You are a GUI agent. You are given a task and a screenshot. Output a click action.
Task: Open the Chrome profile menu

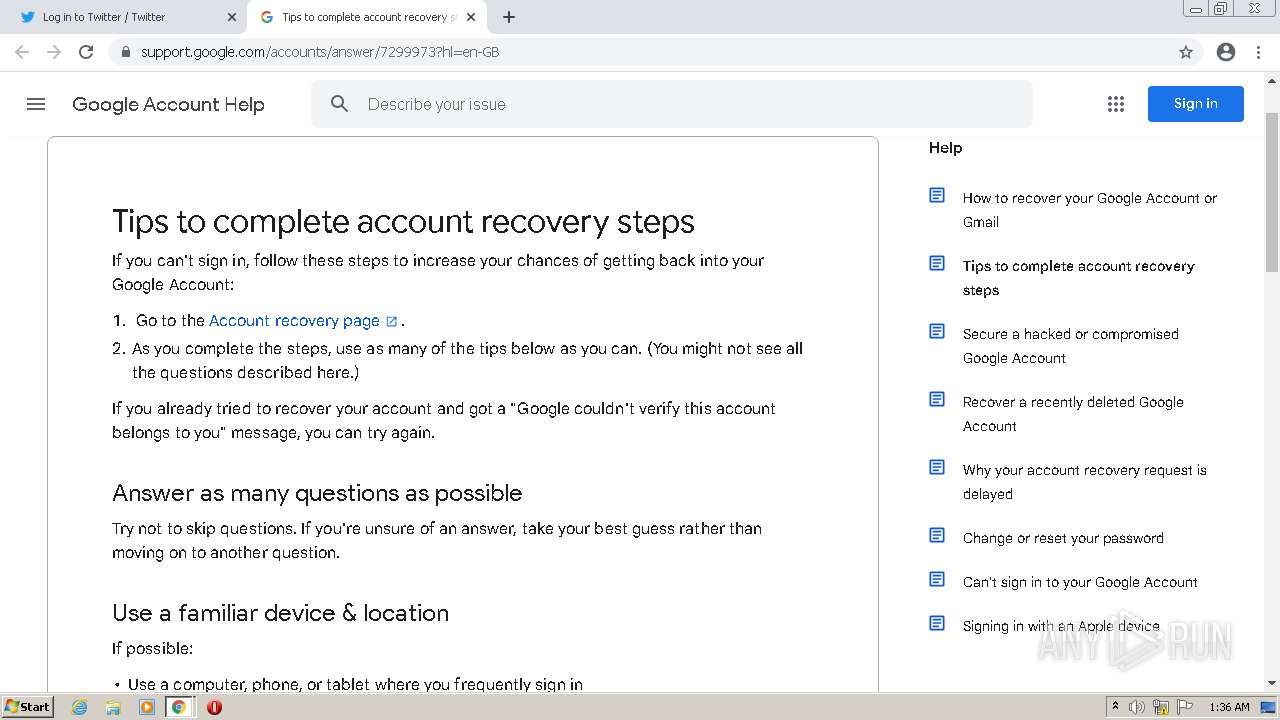(1226, 52)
